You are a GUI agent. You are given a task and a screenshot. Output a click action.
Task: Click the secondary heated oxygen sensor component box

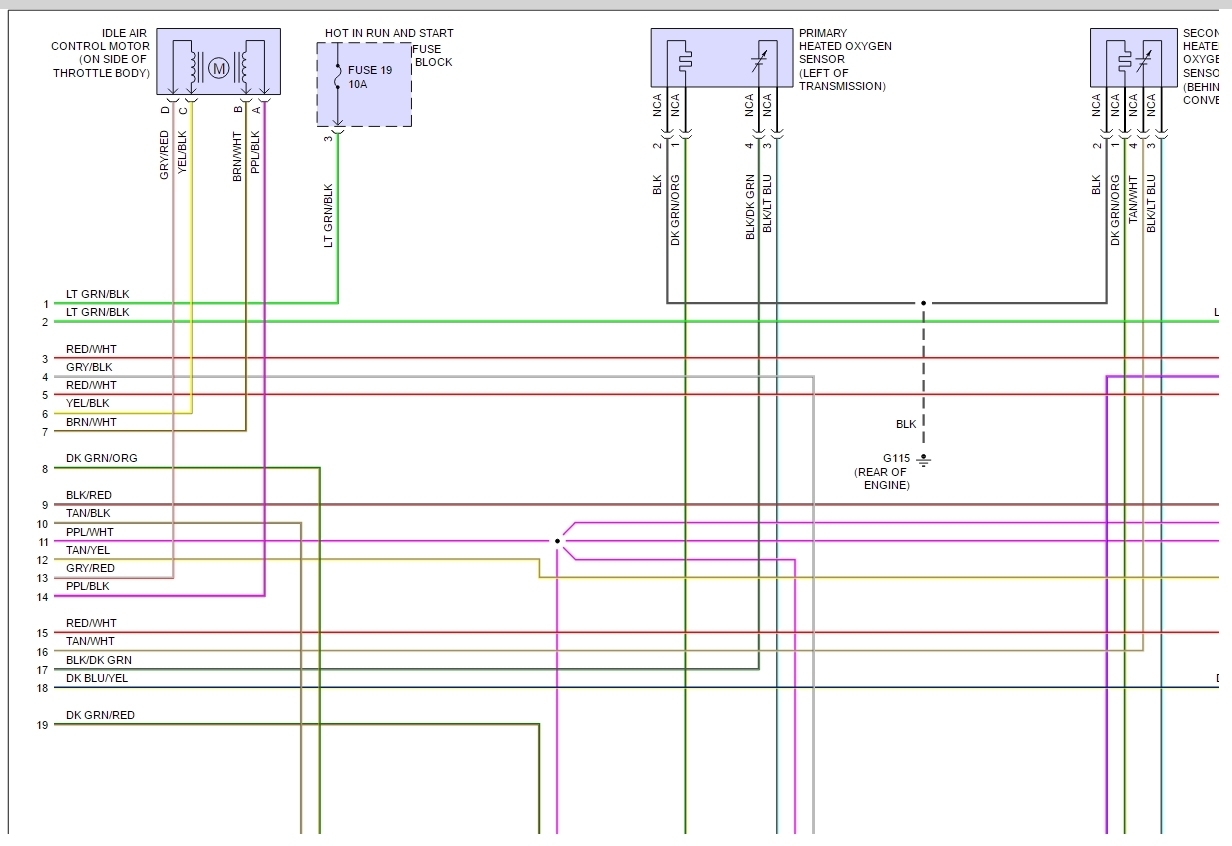click(x=1133, y=57)
